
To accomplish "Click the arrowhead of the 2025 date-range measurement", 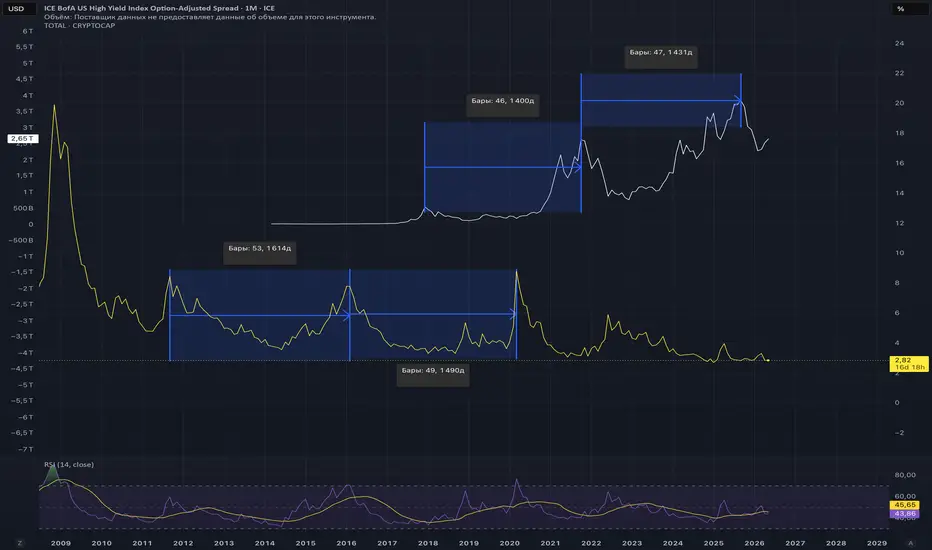I will click(x=738, y=100).
